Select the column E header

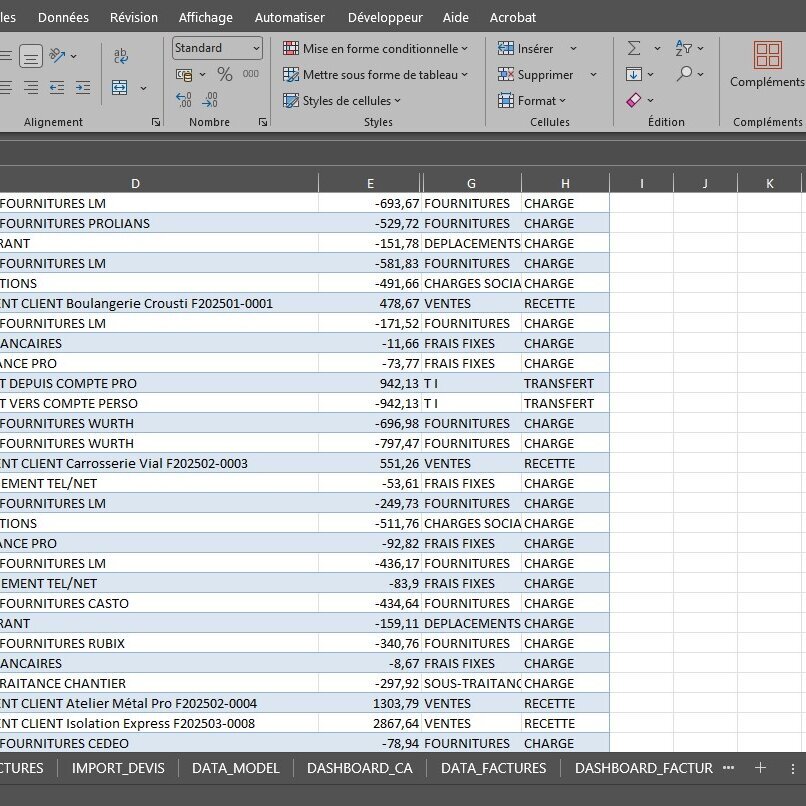coord(370,183)
